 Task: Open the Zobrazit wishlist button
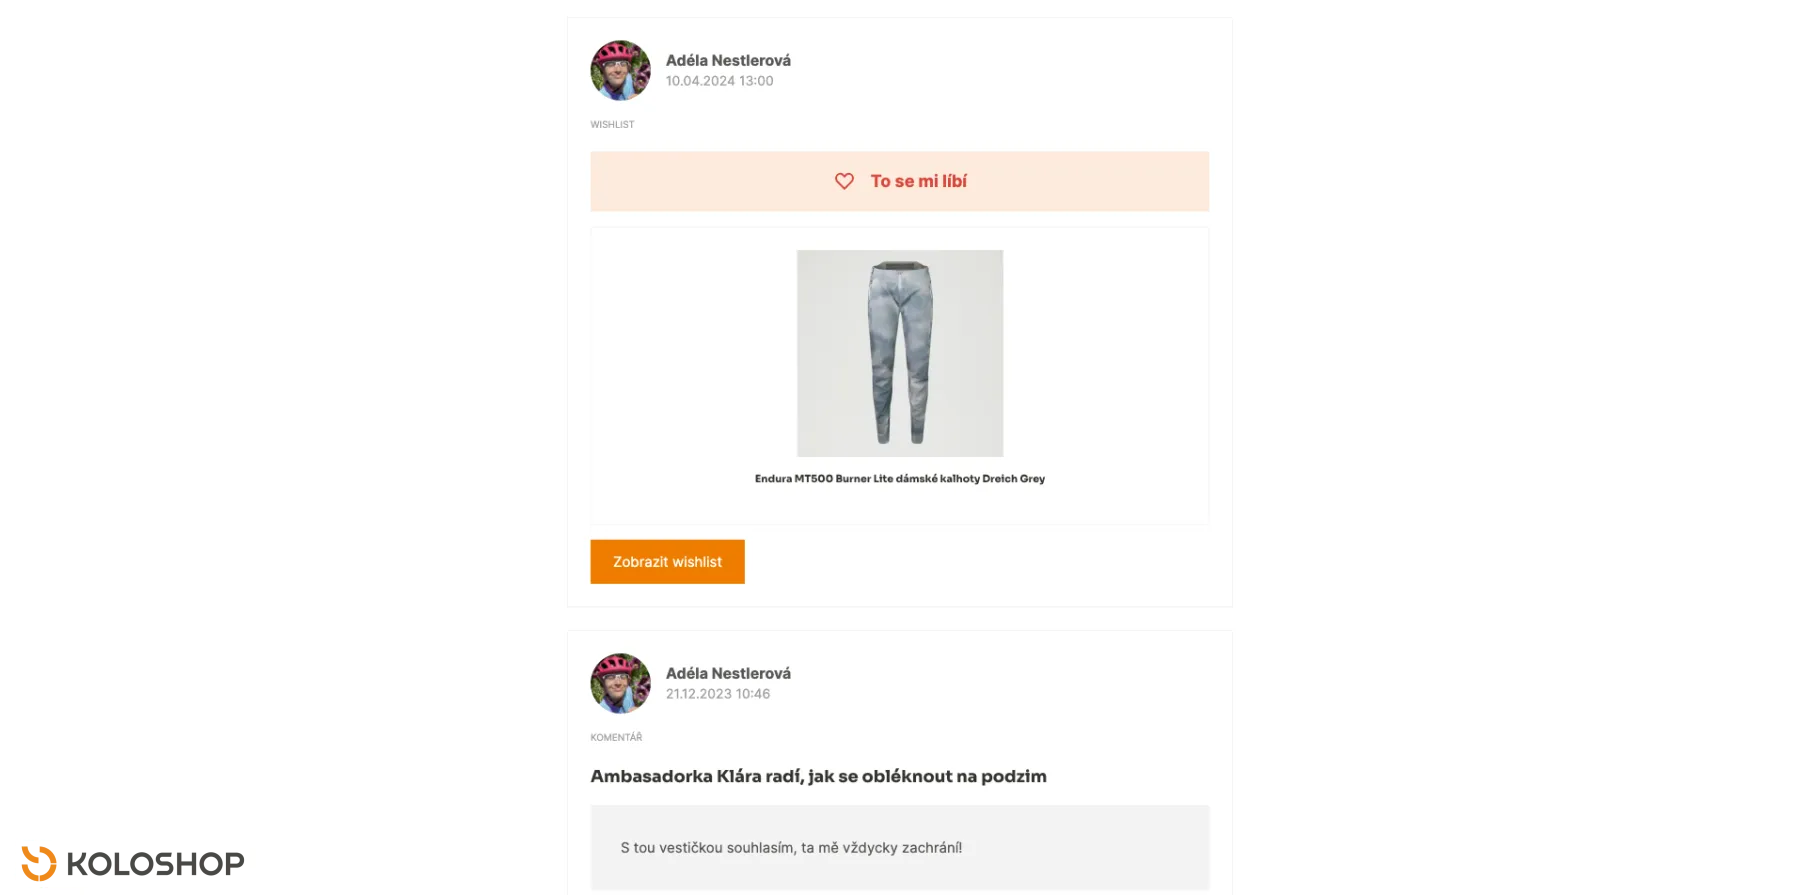pos(667,562)
